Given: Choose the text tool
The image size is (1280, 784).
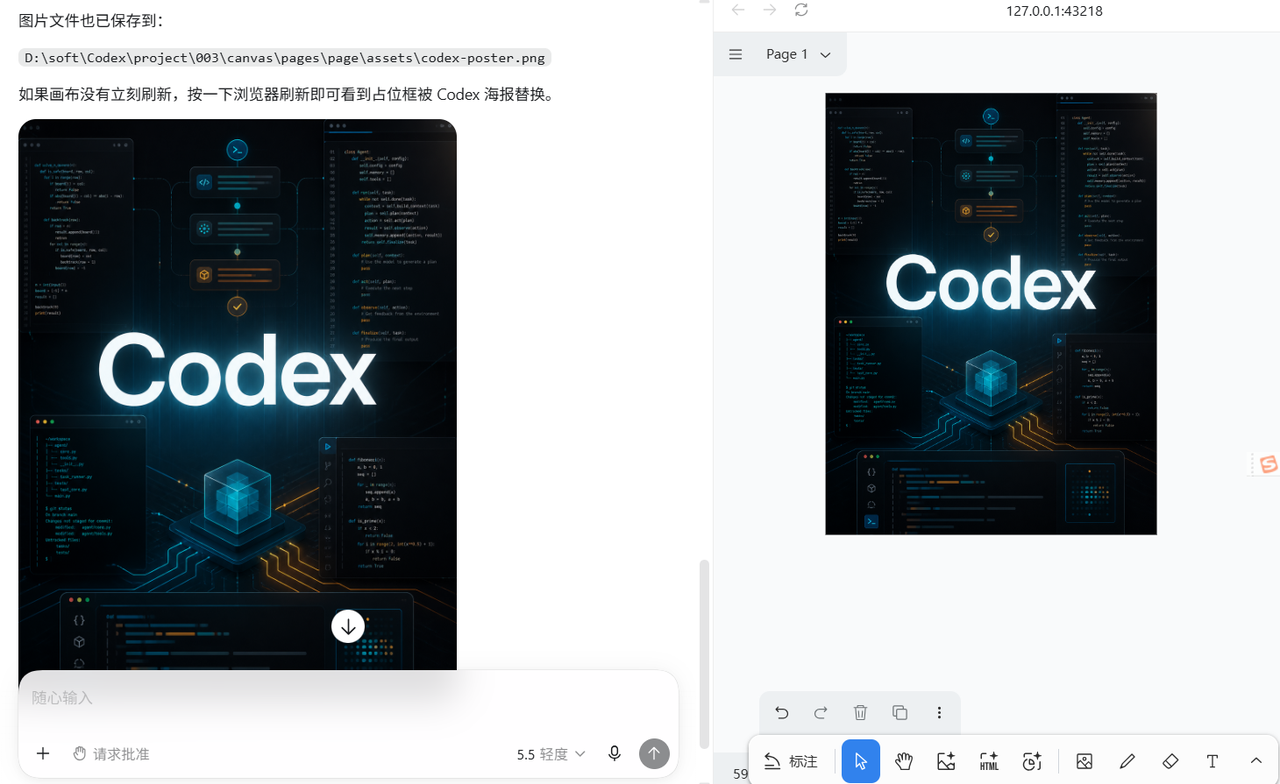Looking at the screenshot, I should (1212, 762).
